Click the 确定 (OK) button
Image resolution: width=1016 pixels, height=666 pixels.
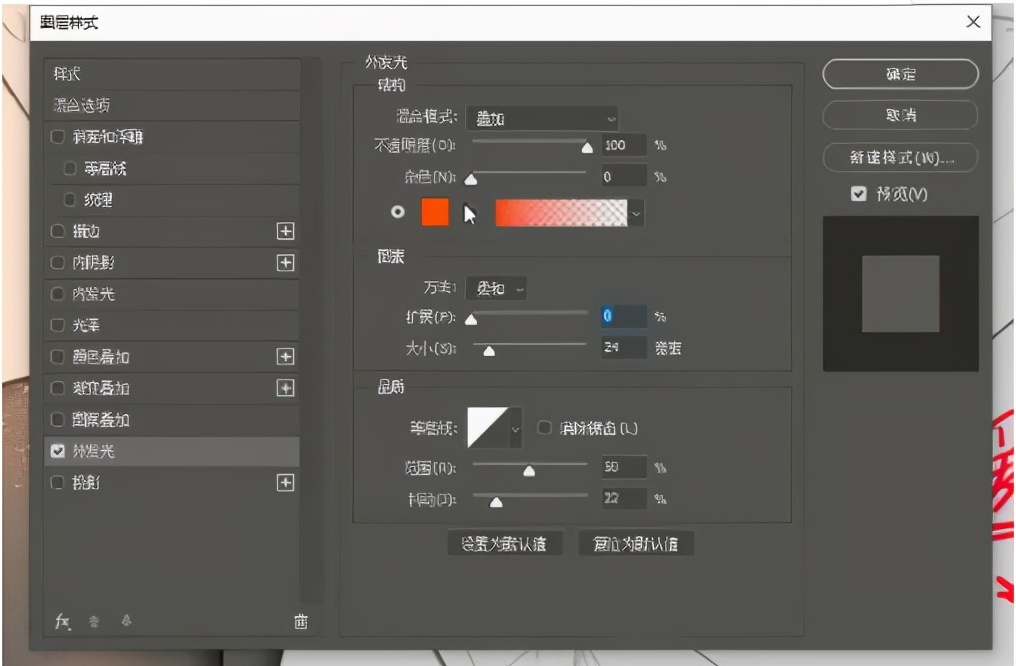900,74
